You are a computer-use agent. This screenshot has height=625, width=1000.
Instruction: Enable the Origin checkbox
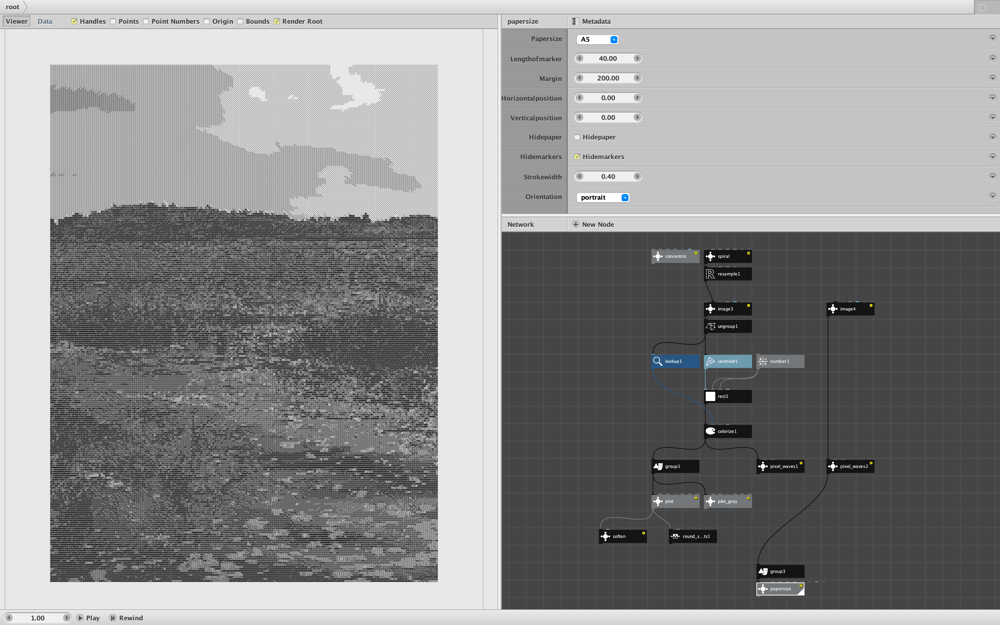tap(207, 21)
